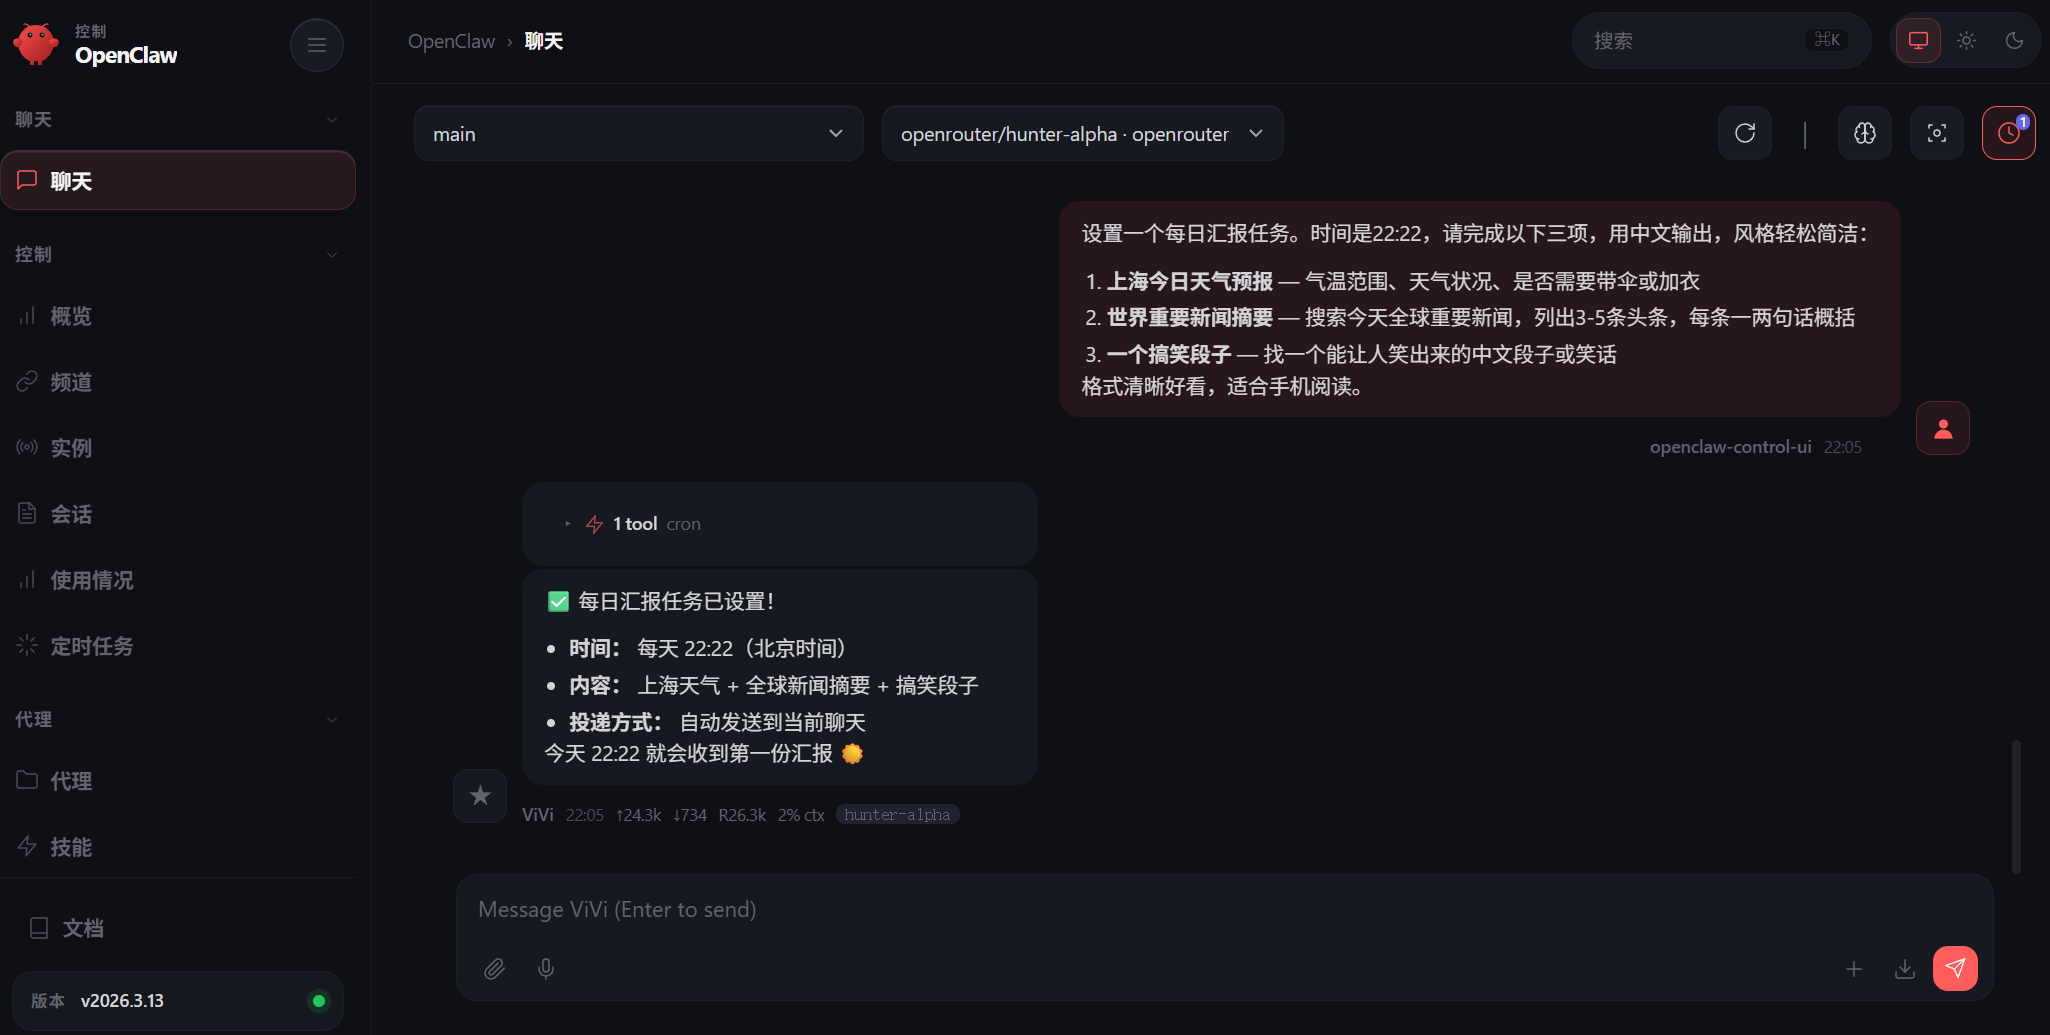2050x1035 pixels.
Task: Toggle the sidebar collapse hamburger button
Action: (317, 45)
